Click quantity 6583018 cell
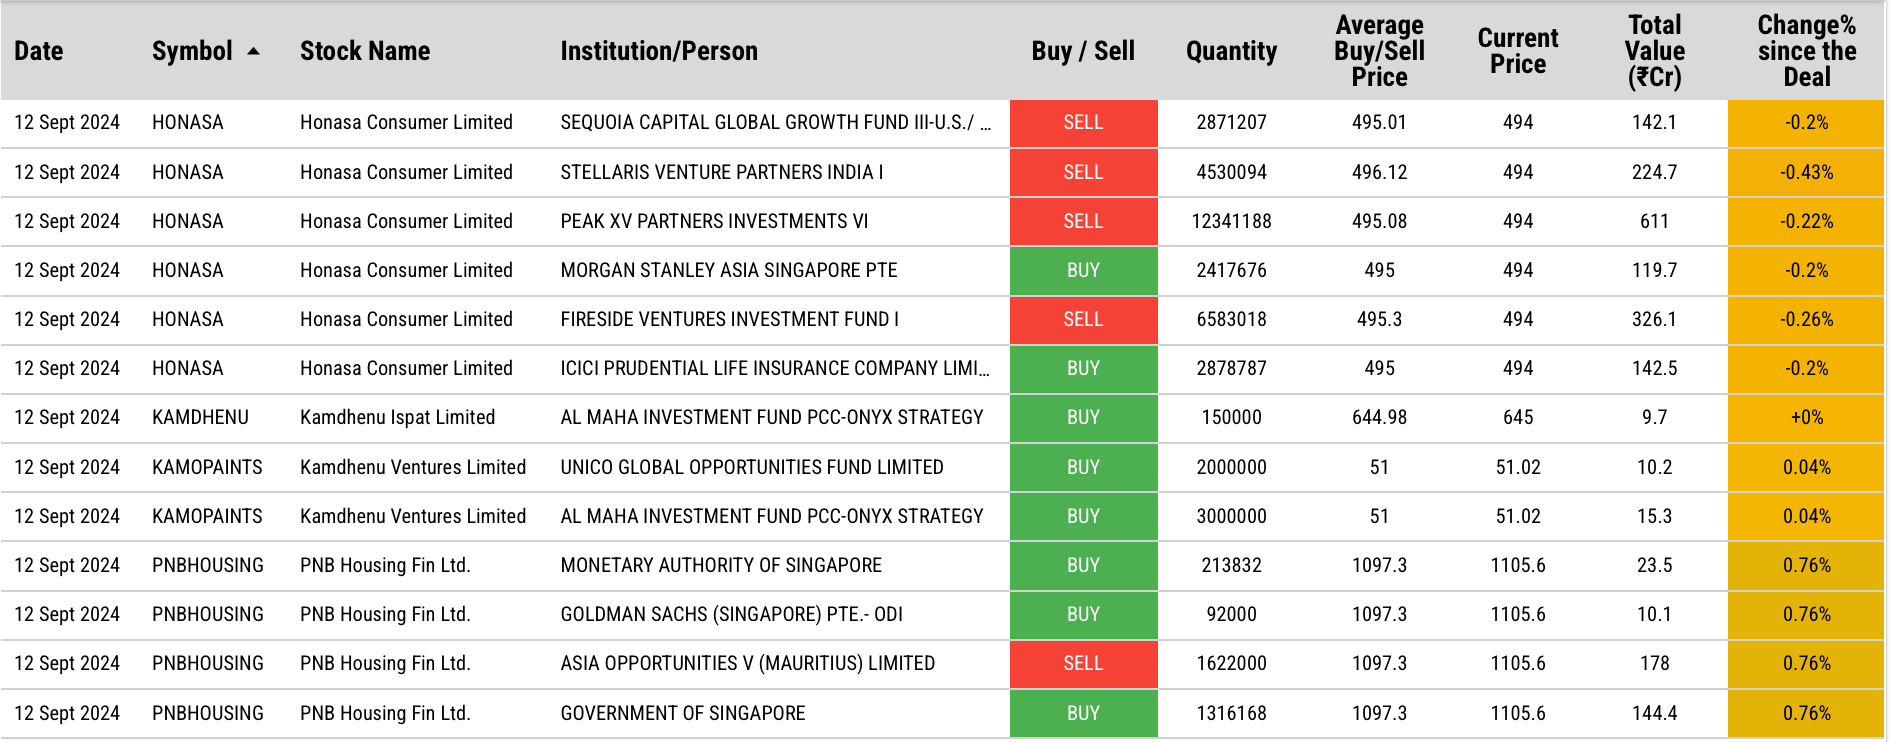Viewport: 1890px width, 742px height. [x=1231, y=319]
